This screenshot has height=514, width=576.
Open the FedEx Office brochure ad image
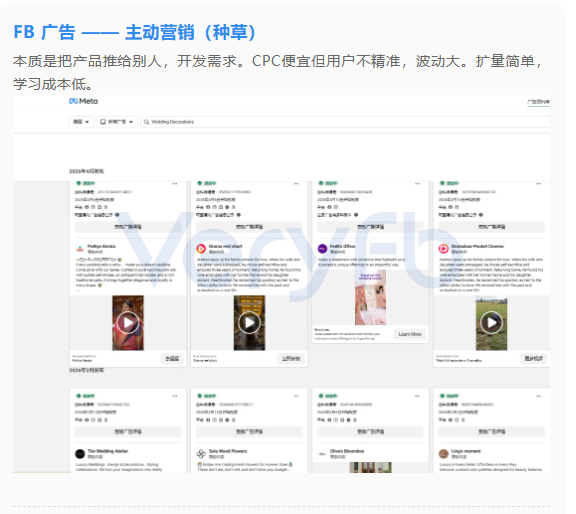[x=370, y=298]
